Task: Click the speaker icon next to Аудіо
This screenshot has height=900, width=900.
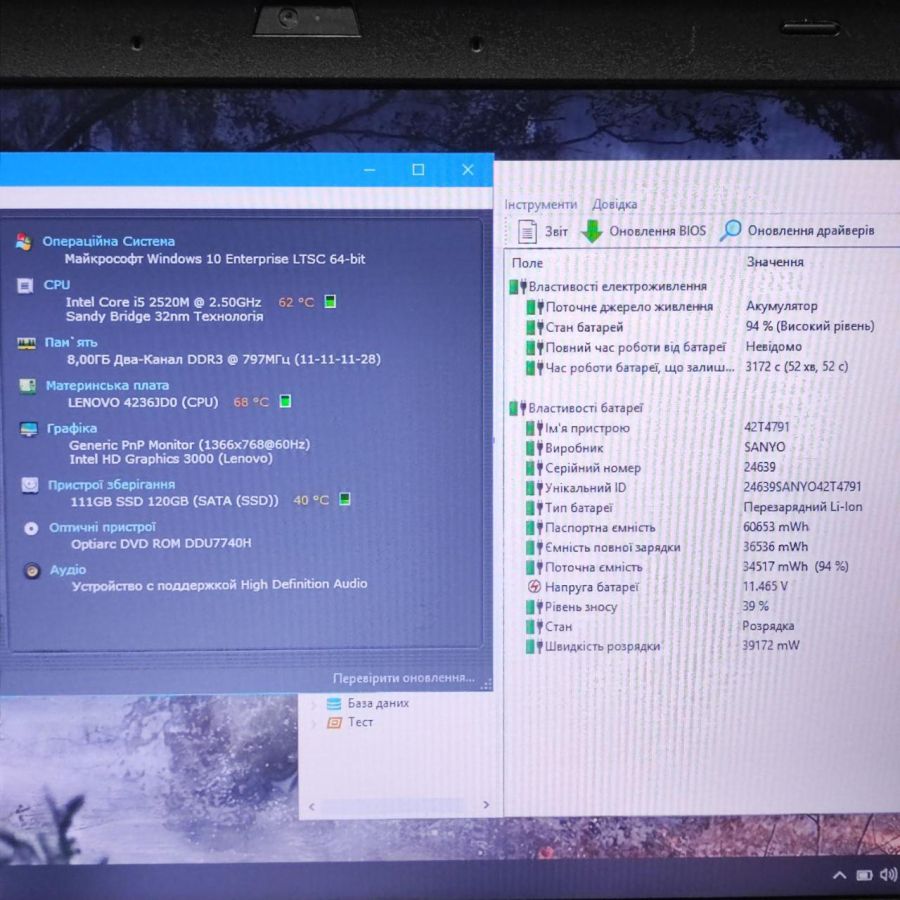Action: pyautogui.click(x=32, y=571)
